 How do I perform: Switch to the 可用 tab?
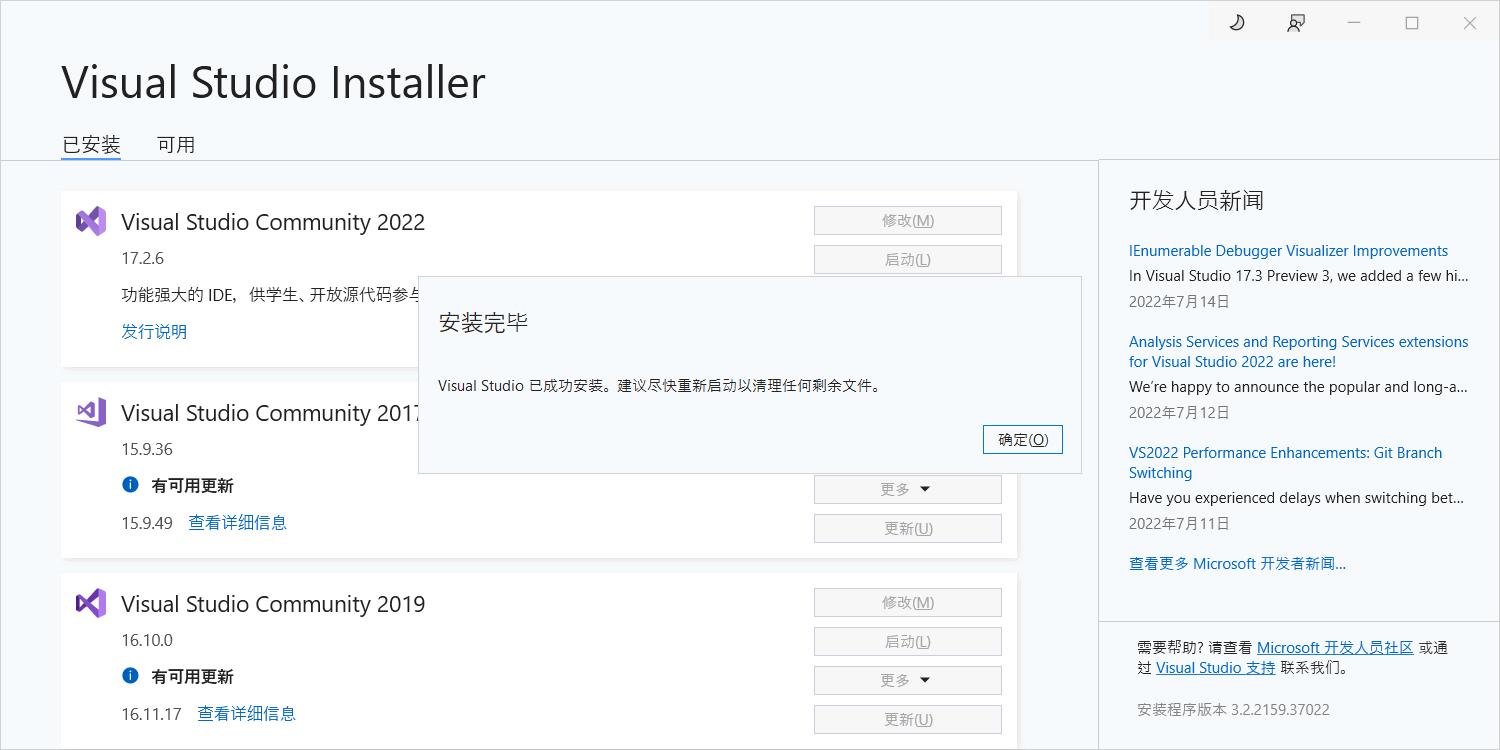(176, 144)
